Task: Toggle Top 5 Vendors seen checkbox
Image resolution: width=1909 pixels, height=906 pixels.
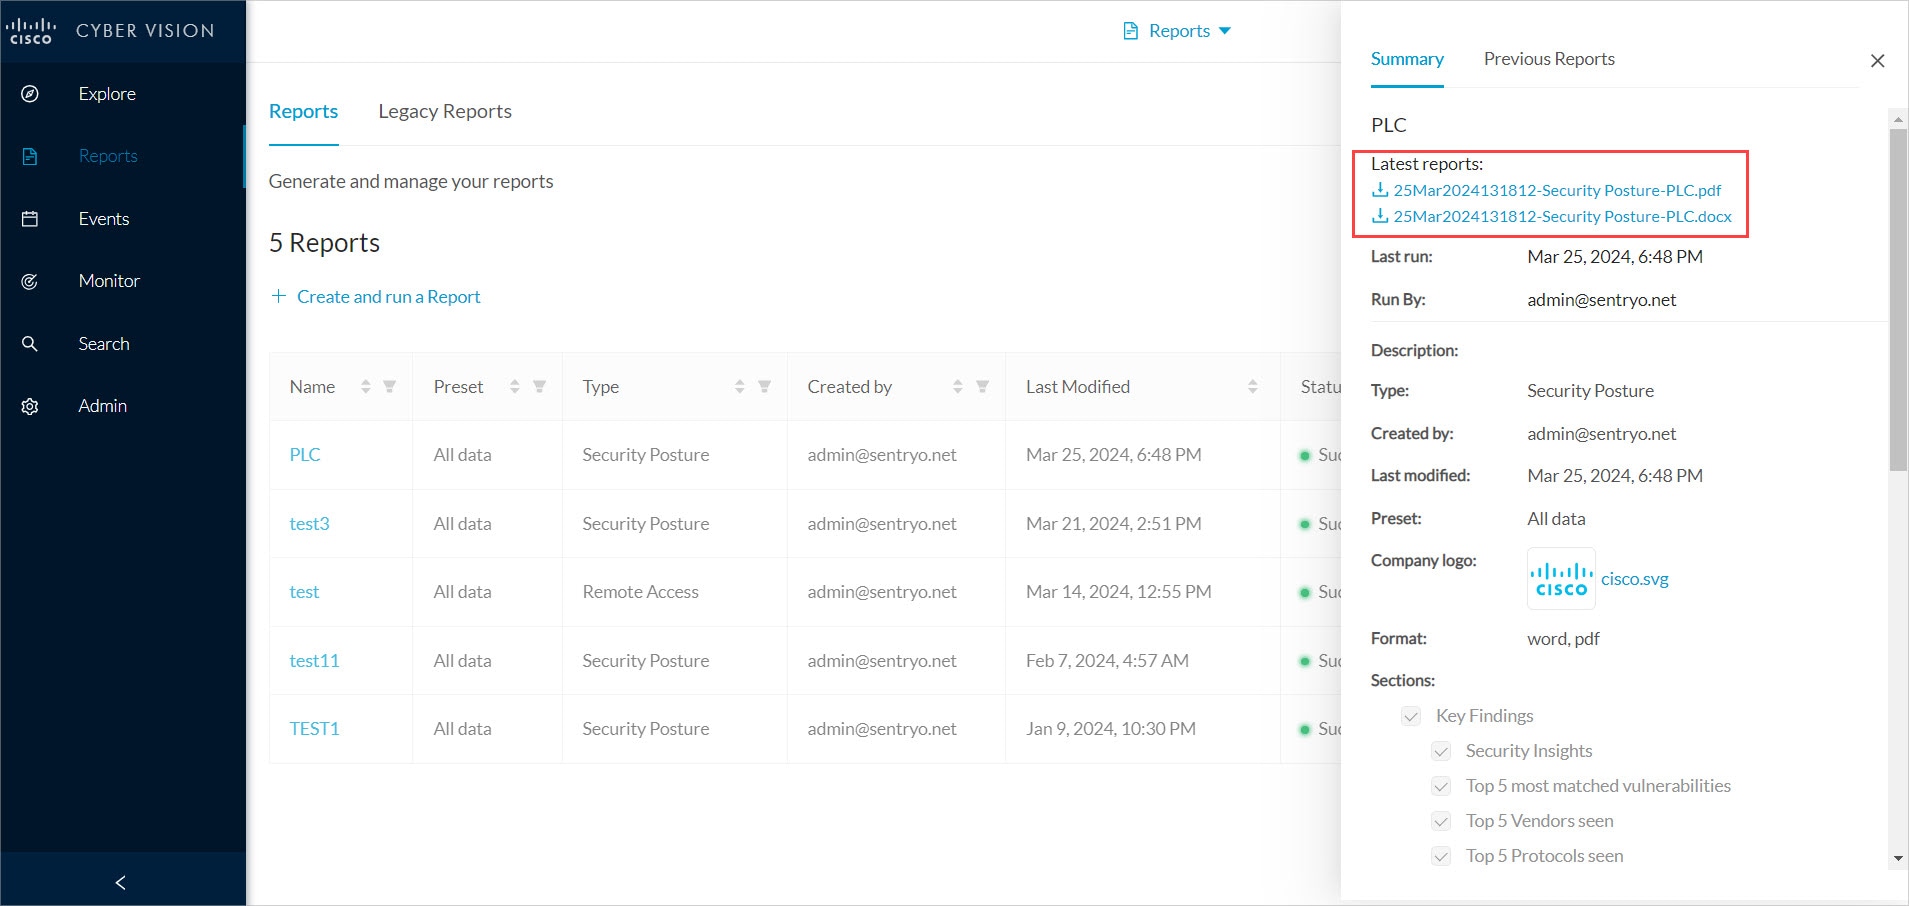Action: tap(1441, 821)
